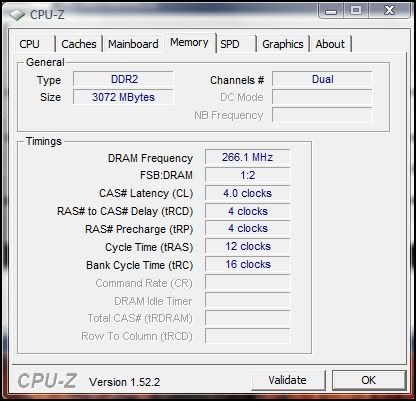Click the empty Row To Column field
This screenshot has width=416, height=401.
pos(247,336)
